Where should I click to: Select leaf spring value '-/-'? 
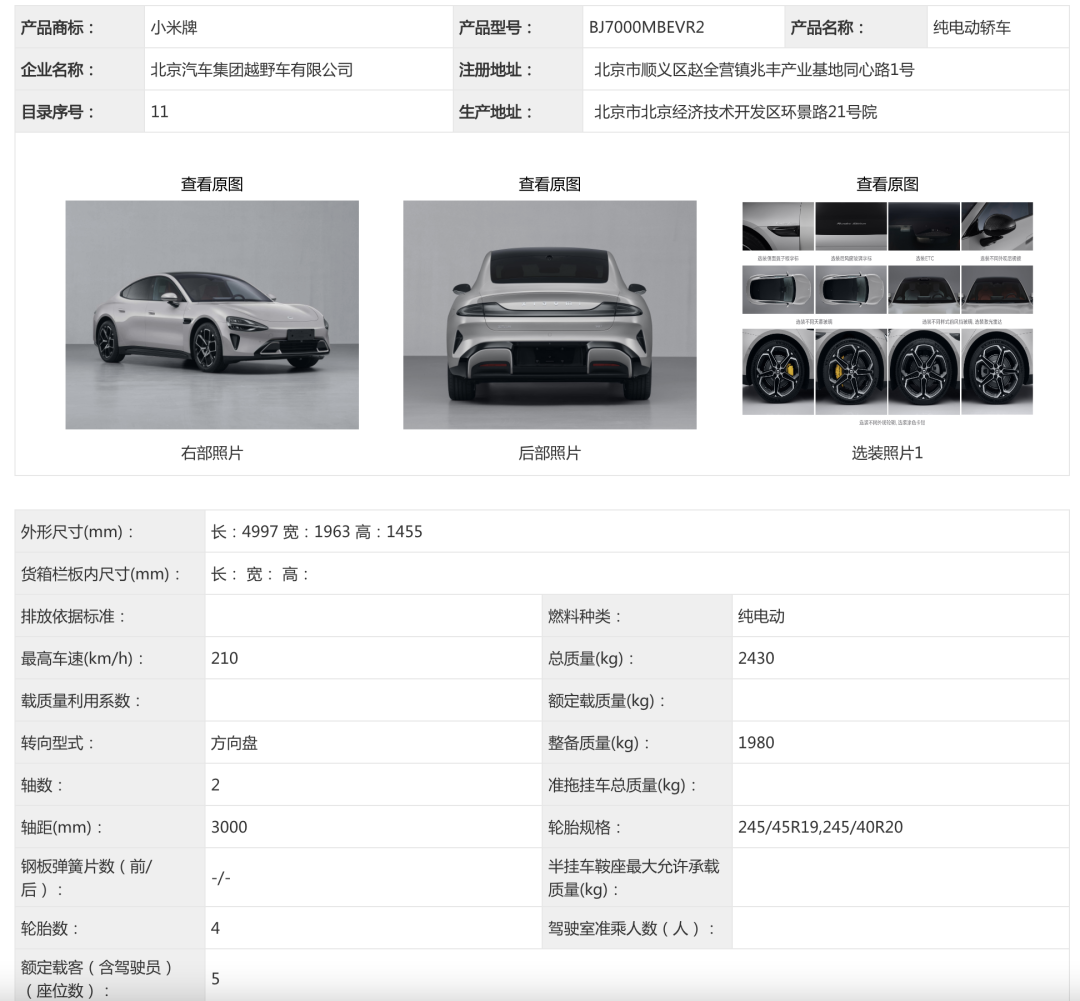(x=221, y=878)
